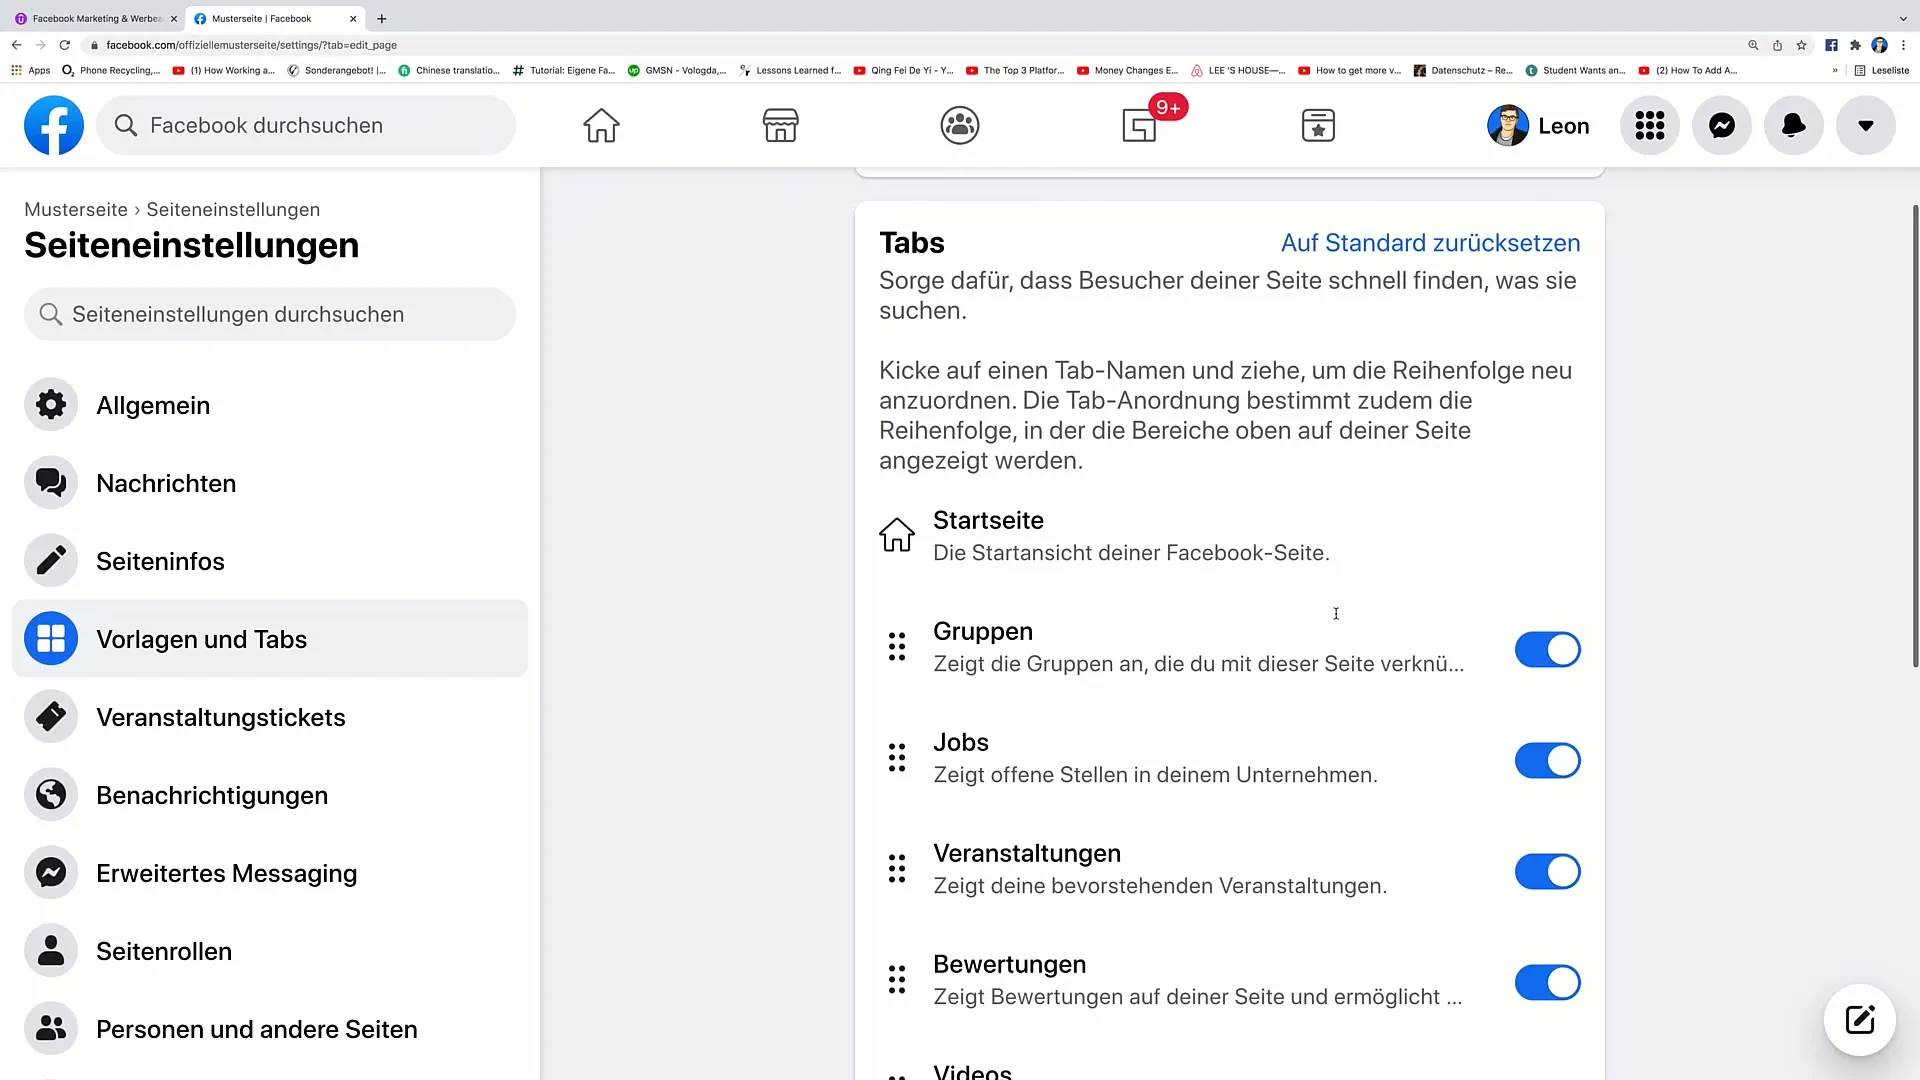The height and width of the screenshot is (1080, 1920).
Task: Click Auf Standard zurücksetzen
Action: point(1430,243)
